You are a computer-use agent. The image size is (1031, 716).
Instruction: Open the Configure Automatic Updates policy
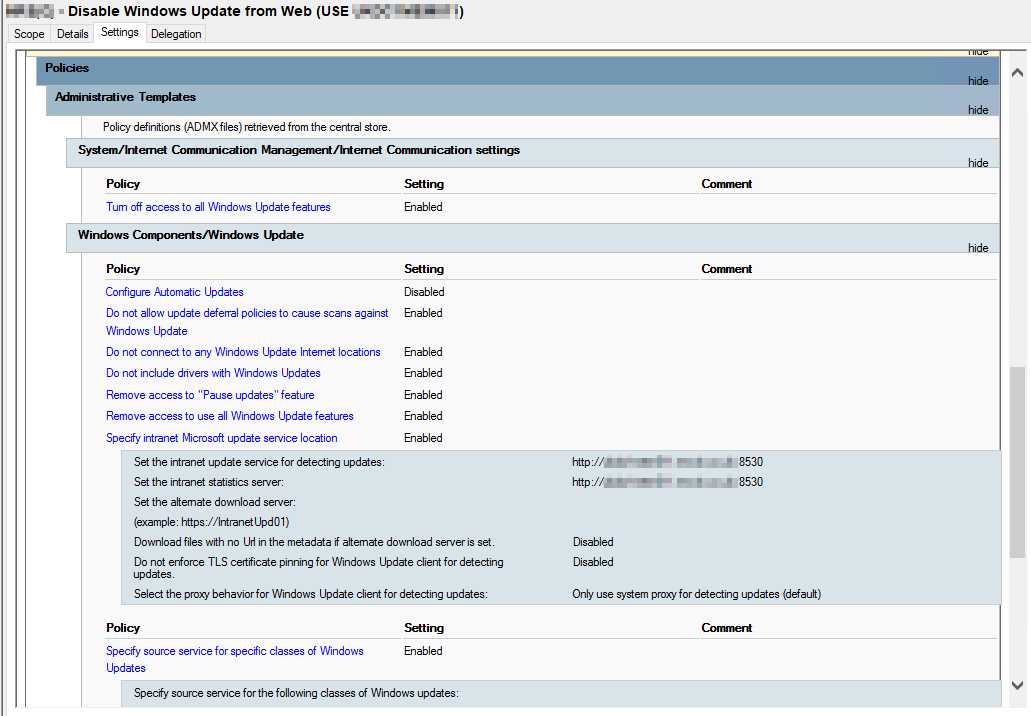pos(174,291)
